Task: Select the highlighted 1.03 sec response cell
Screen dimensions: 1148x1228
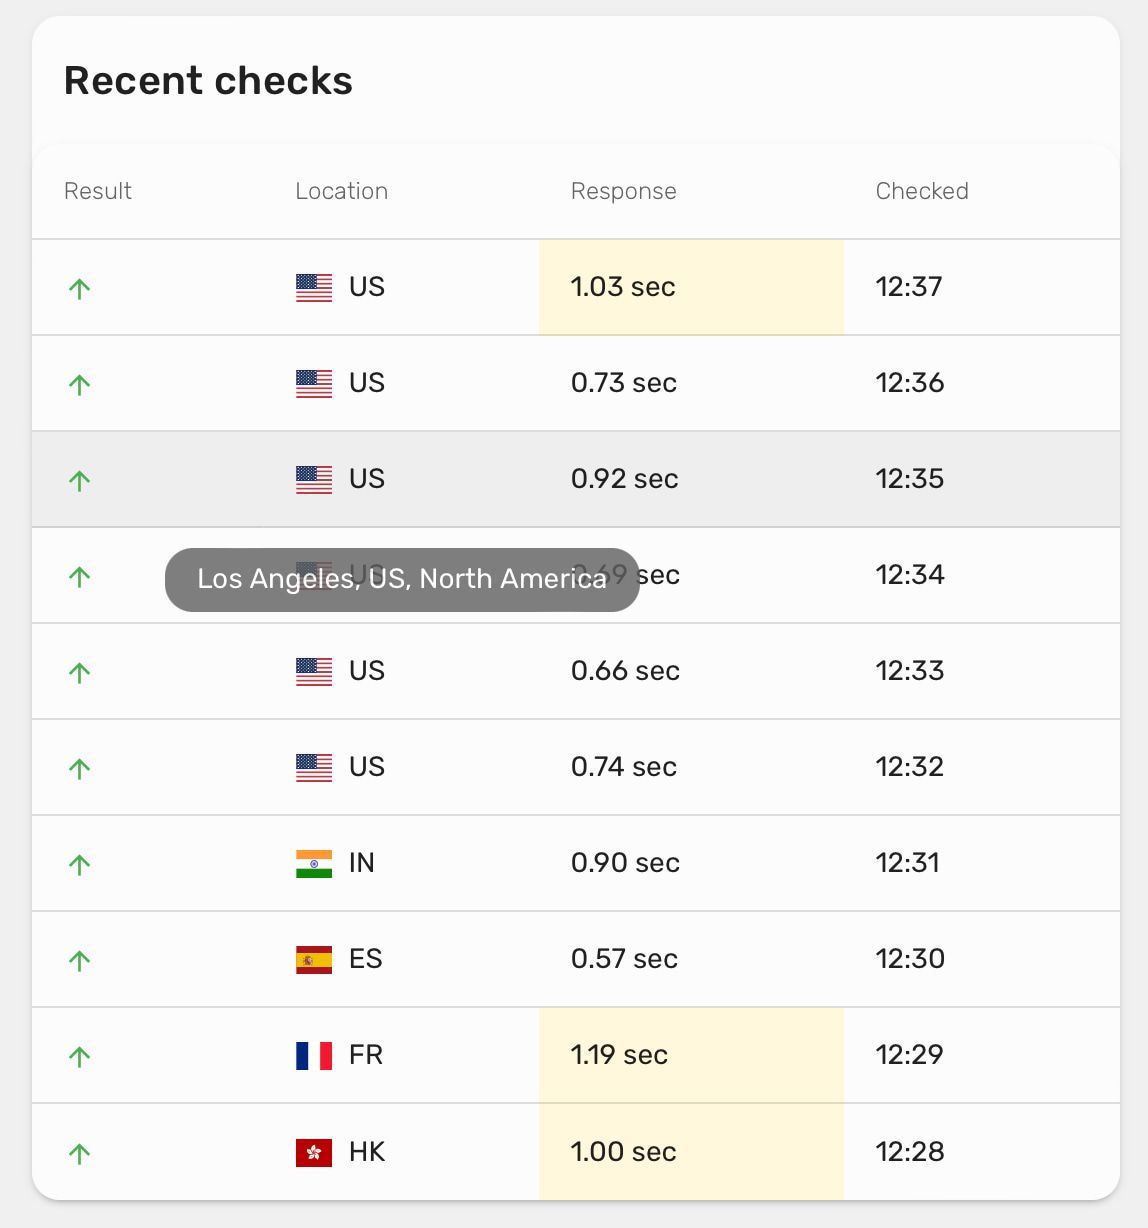Action: (623, 287)
